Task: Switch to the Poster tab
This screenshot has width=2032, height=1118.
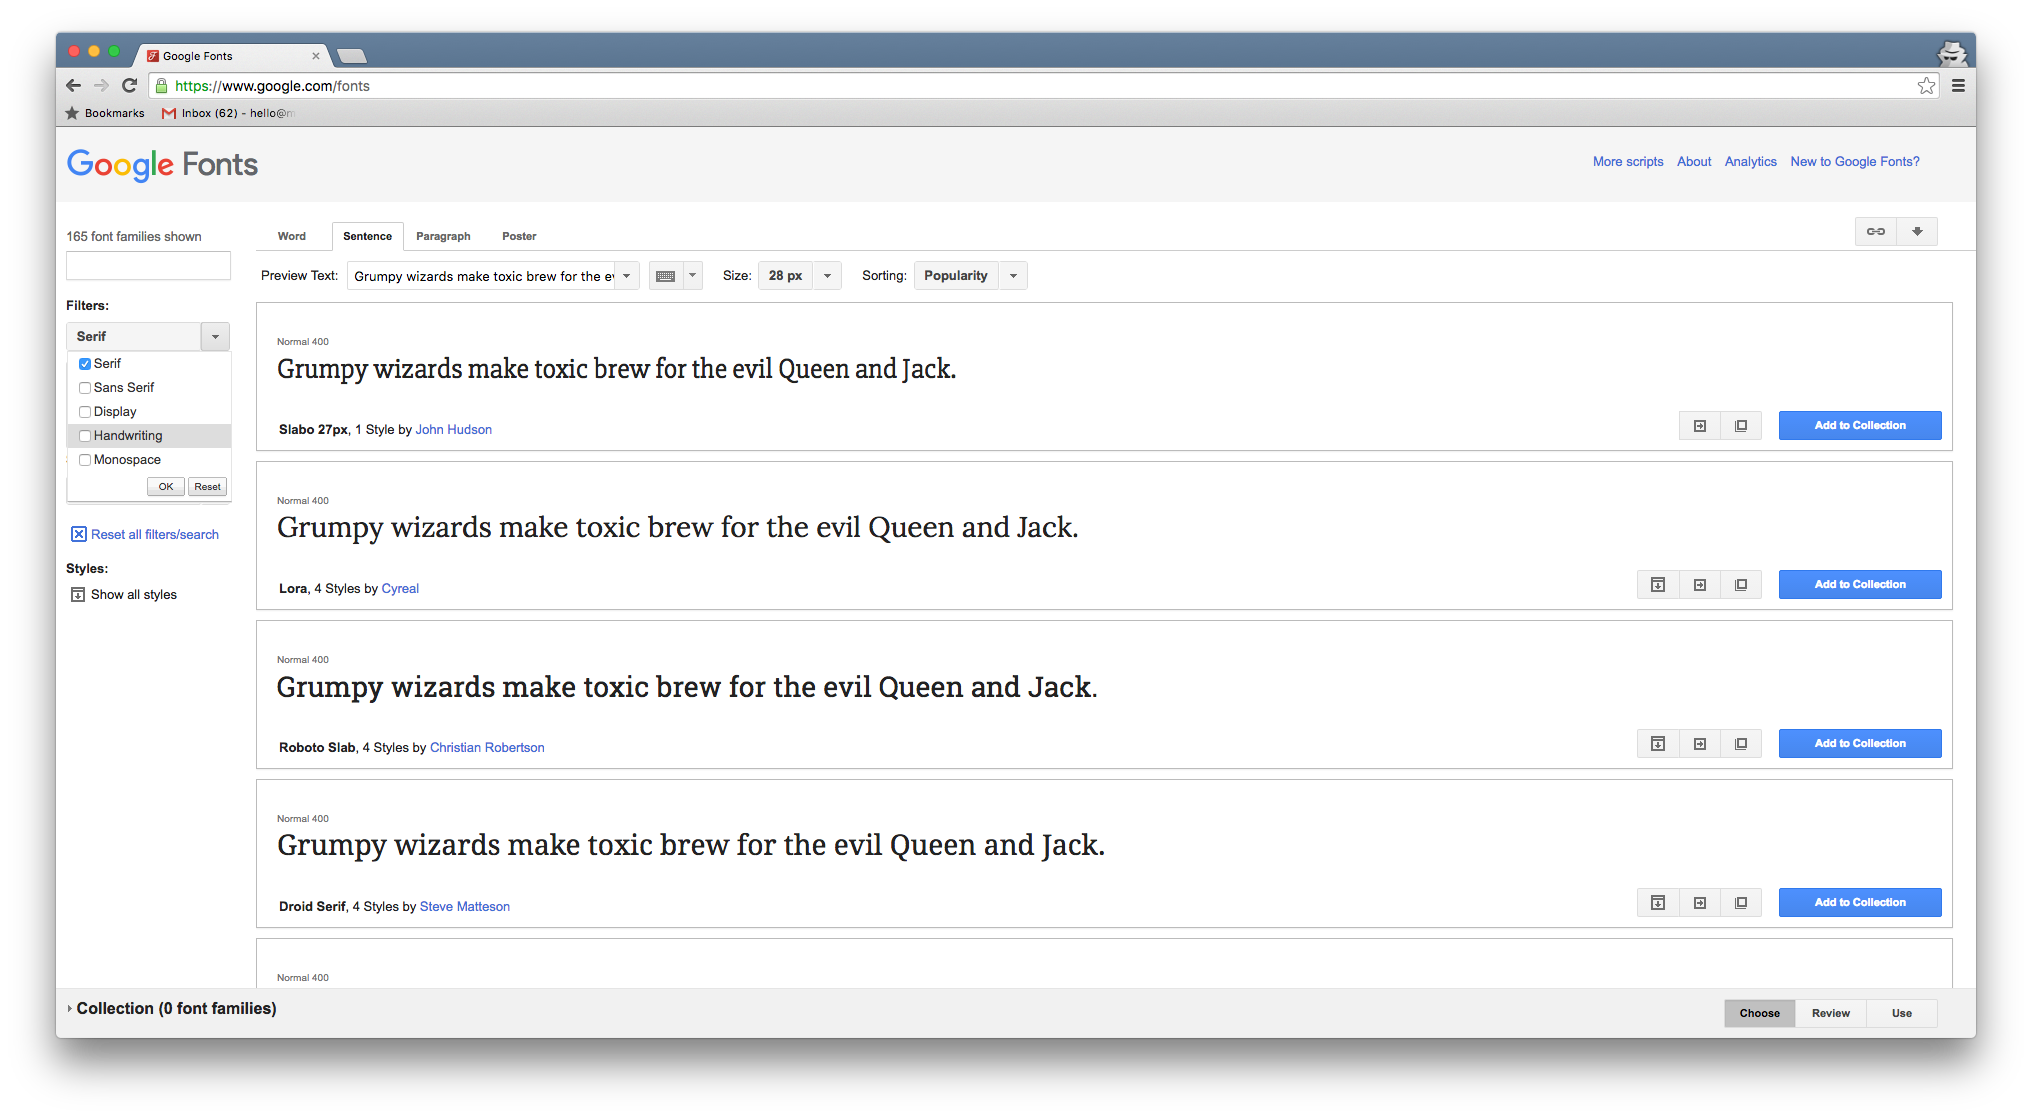Action: point(519,237)
